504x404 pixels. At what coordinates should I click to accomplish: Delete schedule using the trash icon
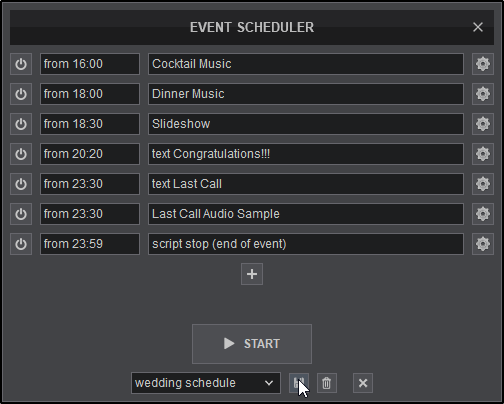[327, 383]
